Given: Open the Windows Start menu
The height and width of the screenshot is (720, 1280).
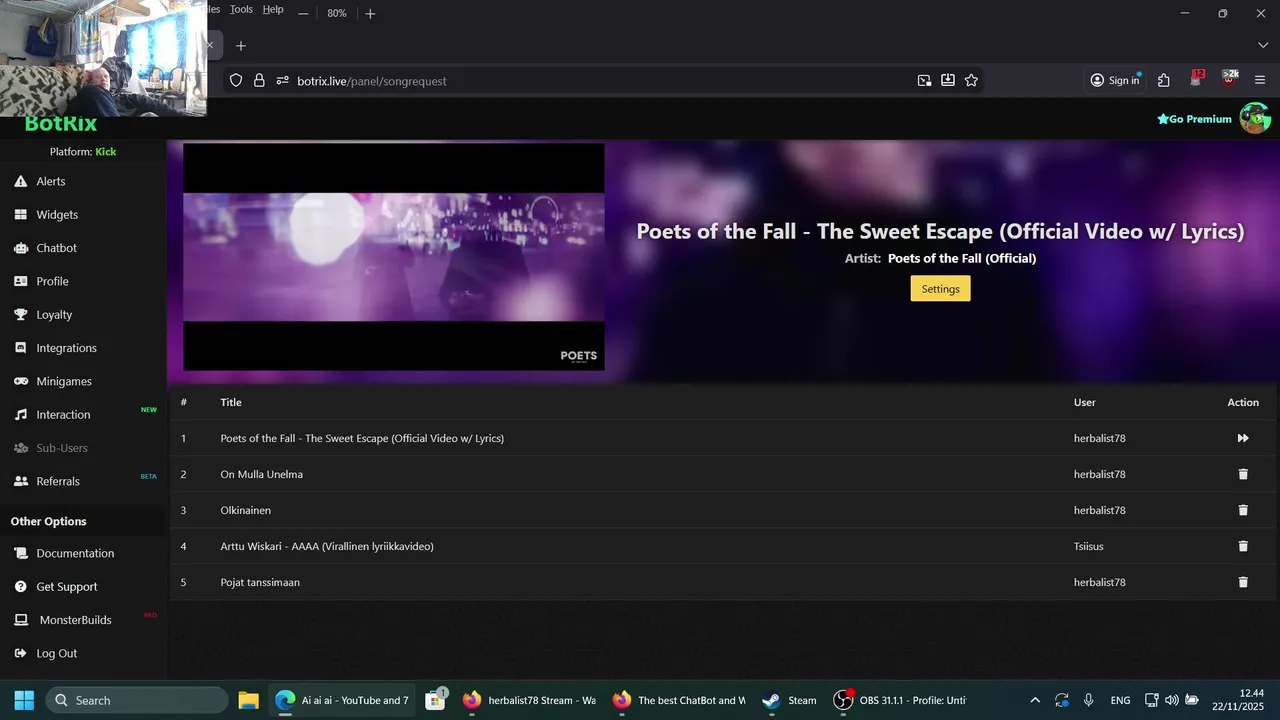Looking at the screenshot, I should pyautogui.click(x=24, y=700).
